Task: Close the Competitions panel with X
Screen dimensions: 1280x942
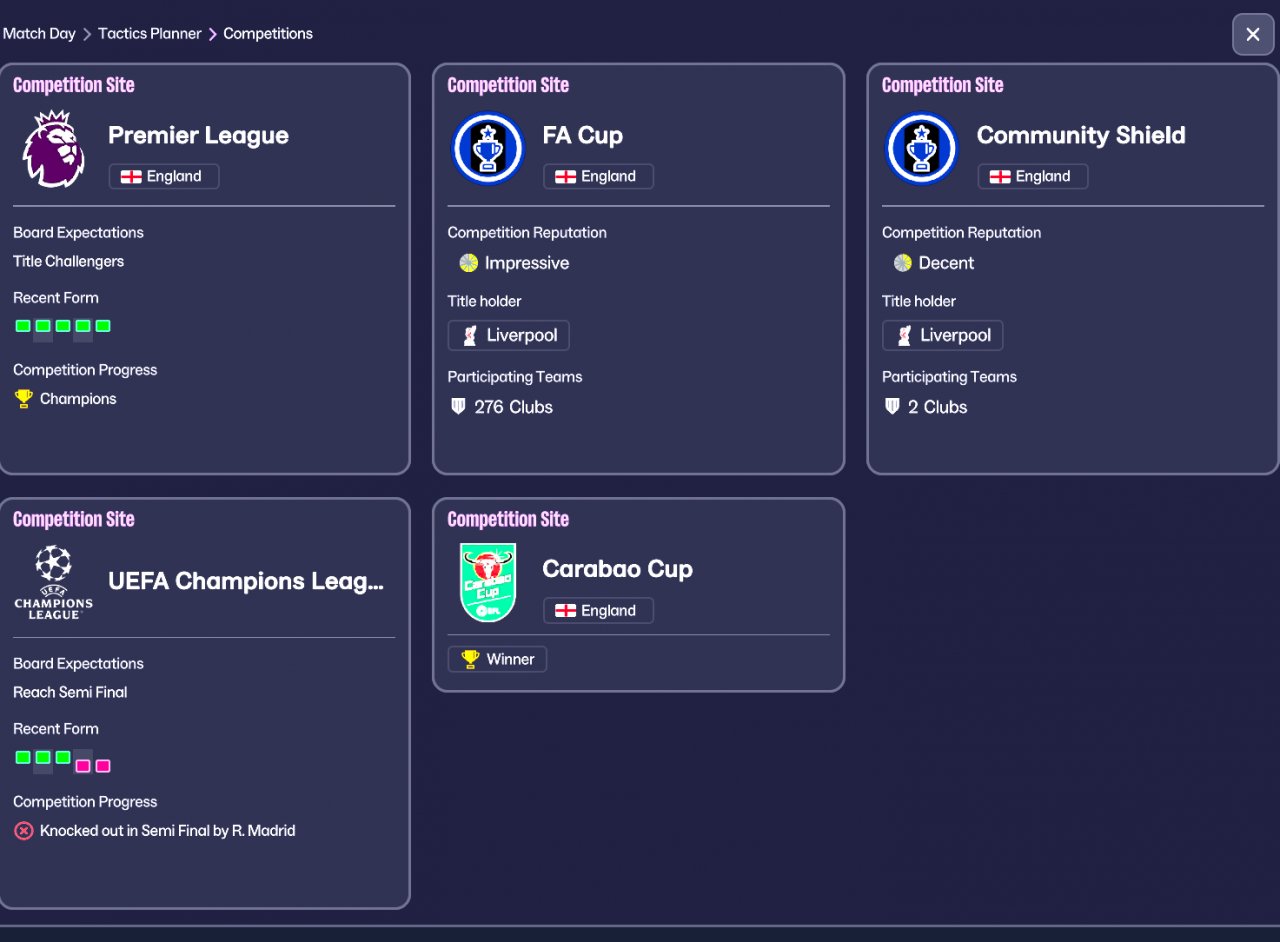Action: (1253, 35)
